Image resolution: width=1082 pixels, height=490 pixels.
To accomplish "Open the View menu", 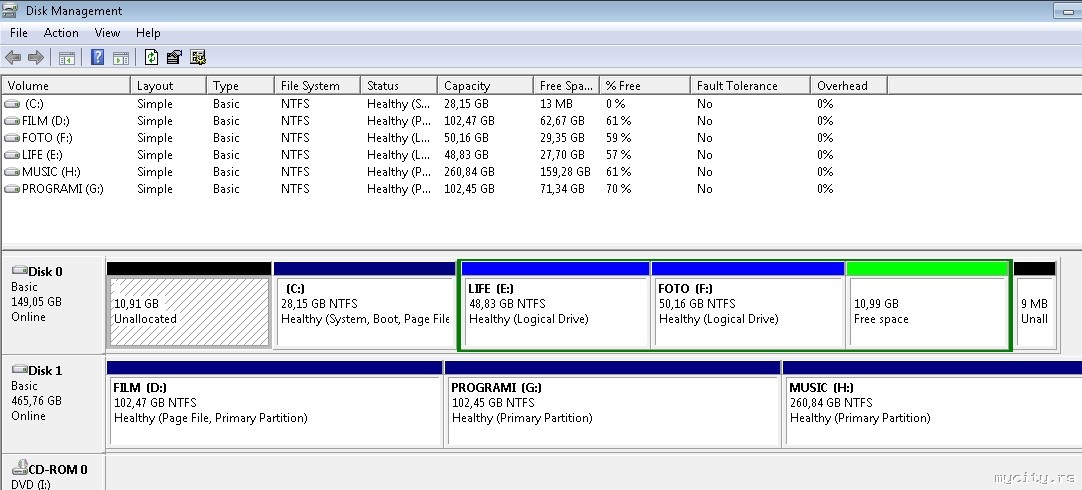I will pos(107,33).
